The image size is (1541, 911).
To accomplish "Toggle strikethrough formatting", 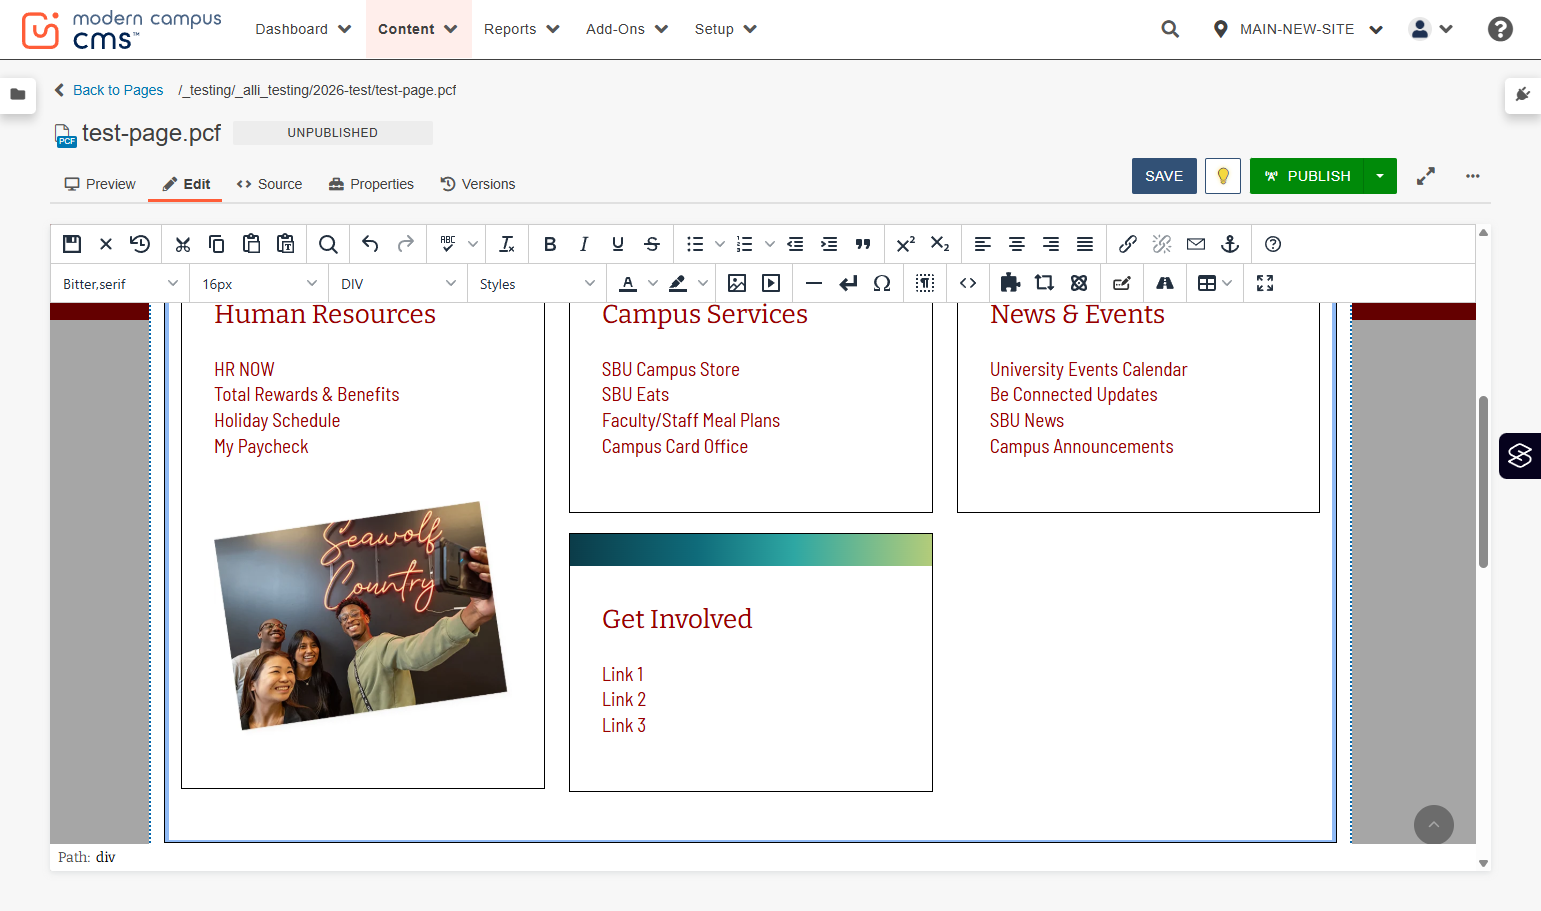I will 652,244.
